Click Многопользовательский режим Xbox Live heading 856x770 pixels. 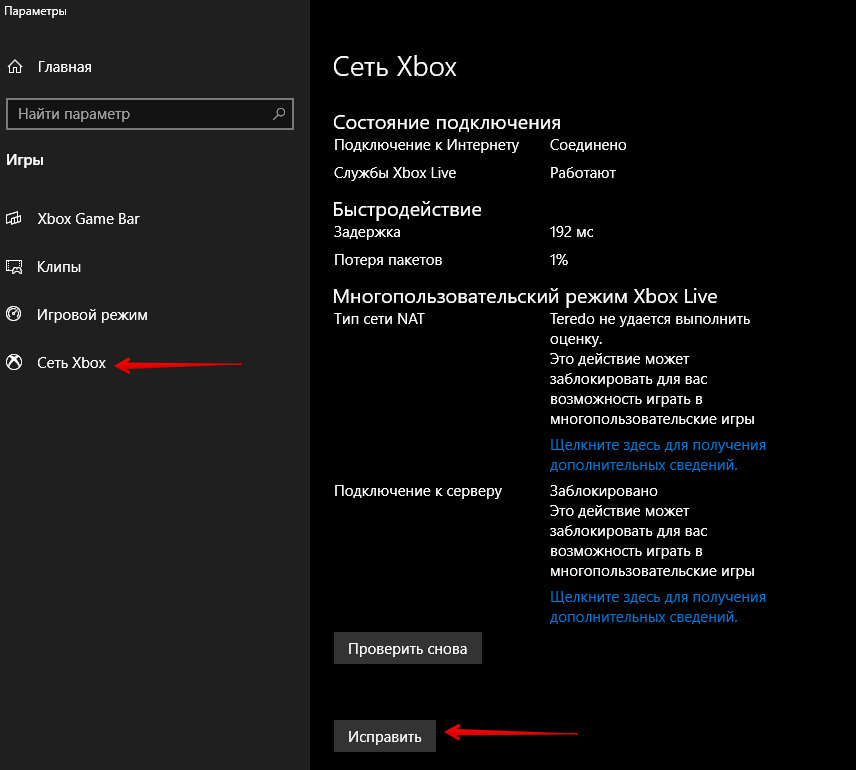[525, 297]
